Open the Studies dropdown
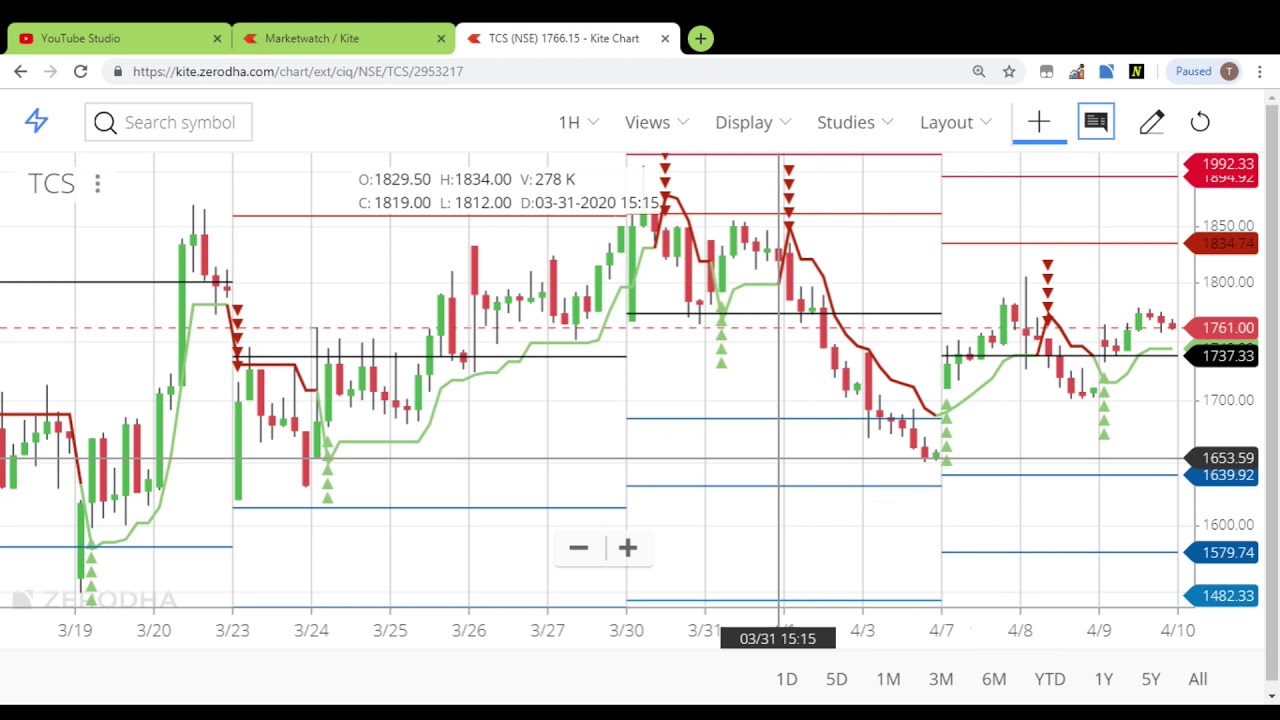 [855, 122]
